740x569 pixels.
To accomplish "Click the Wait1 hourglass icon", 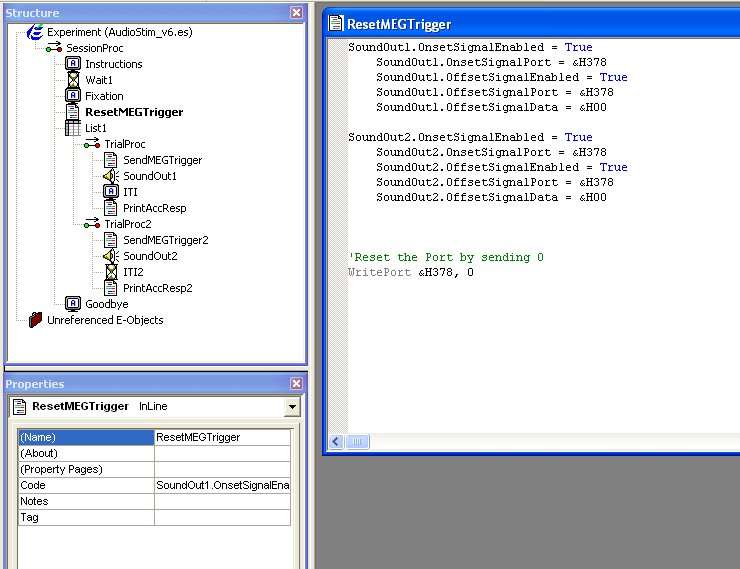I will pyautogui.click(x=73, y=80).
